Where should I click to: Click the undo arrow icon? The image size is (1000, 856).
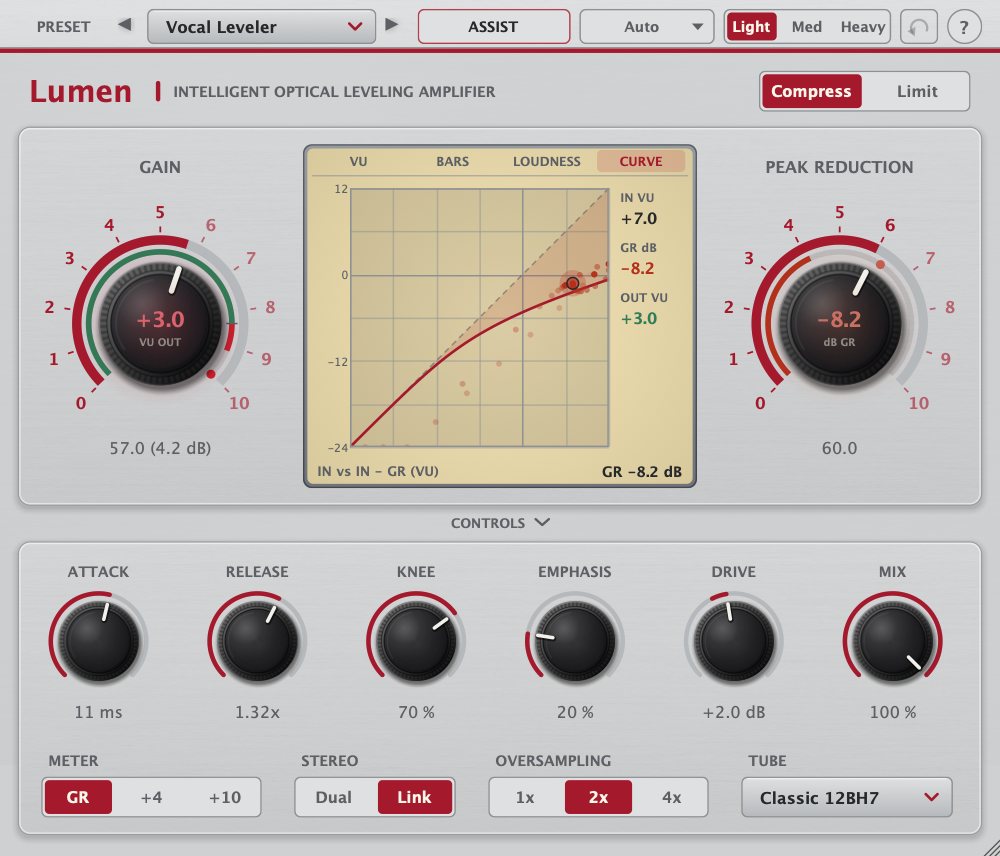(x=918, y=27)
